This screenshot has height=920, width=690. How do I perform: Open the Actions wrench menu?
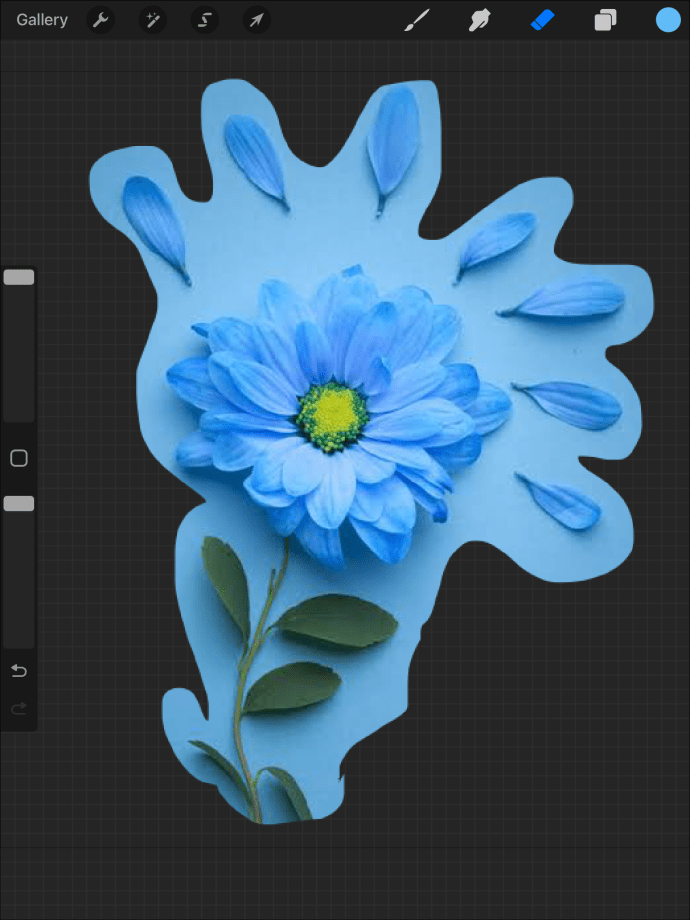(x=101, y=21)
